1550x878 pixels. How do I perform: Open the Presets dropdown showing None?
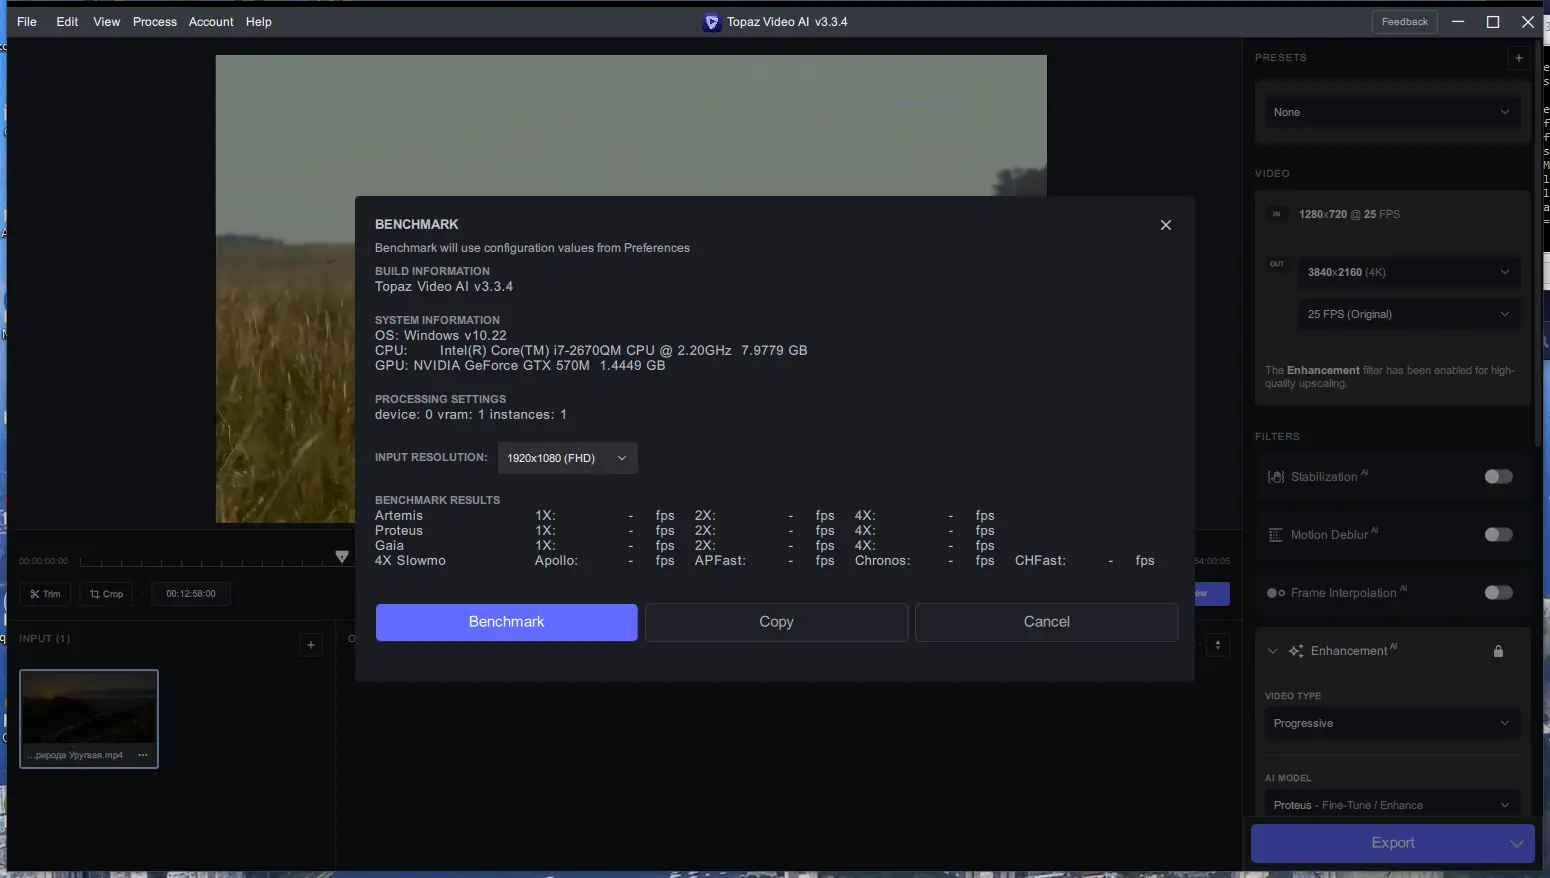tap(1391, 112)
